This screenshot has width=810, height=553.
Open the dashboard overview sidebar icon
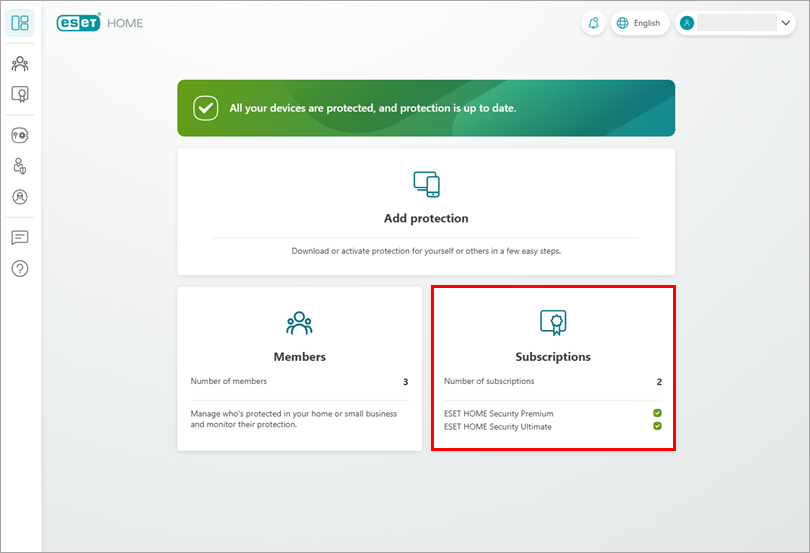[20, 23]
